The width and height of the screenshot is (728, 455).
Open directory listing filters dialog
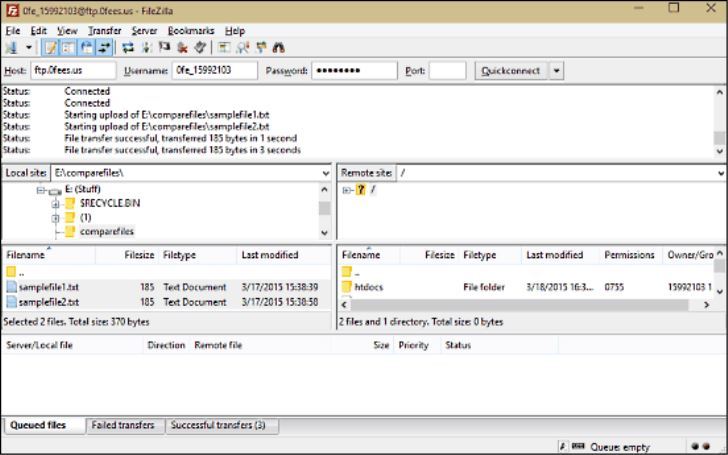pos(224,47)
